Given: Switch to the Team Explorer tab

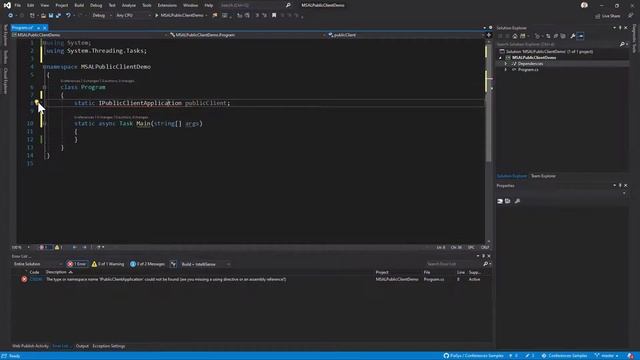Looking at the screenshot, I should (543, 176).
